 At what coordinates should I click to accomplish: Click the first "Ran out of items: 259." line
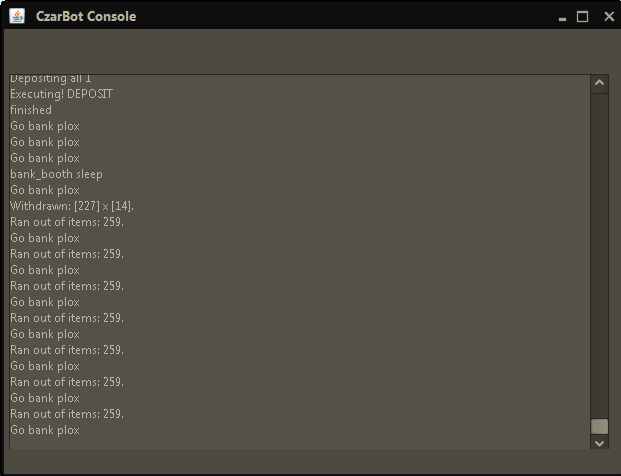[66, 222]
